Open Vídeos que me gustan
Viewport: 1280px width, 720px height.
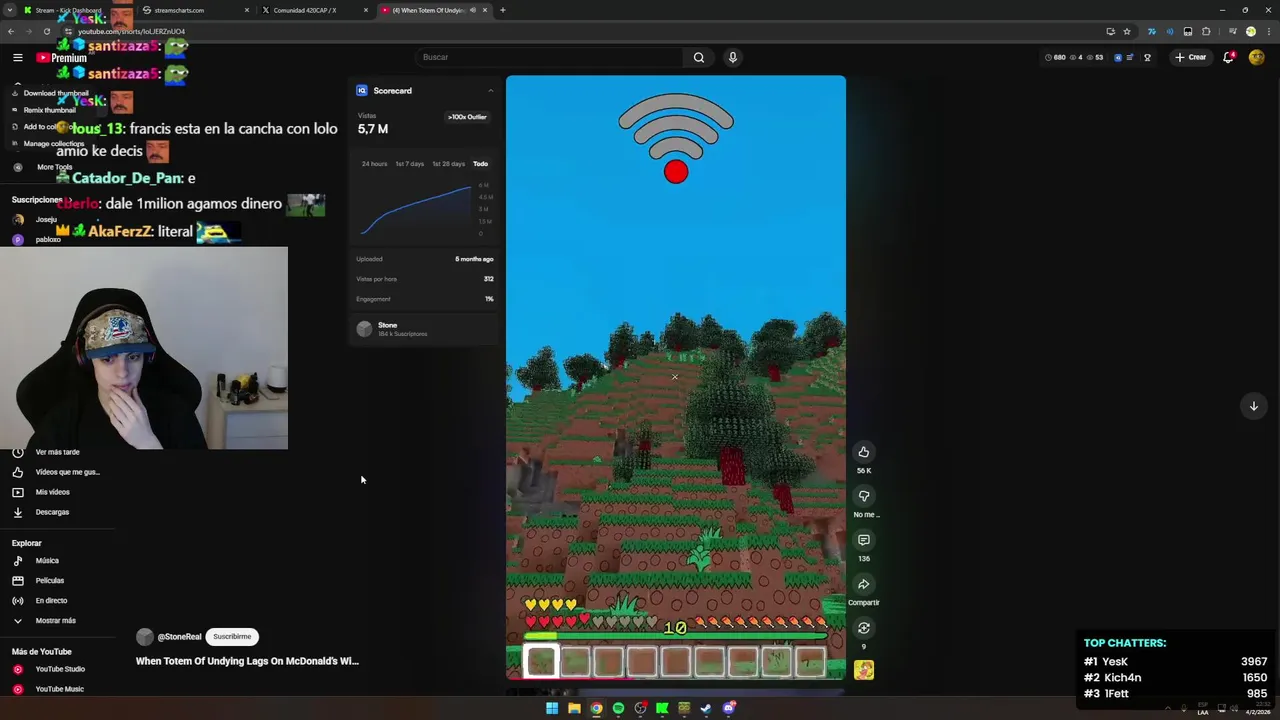click(67, 472)
